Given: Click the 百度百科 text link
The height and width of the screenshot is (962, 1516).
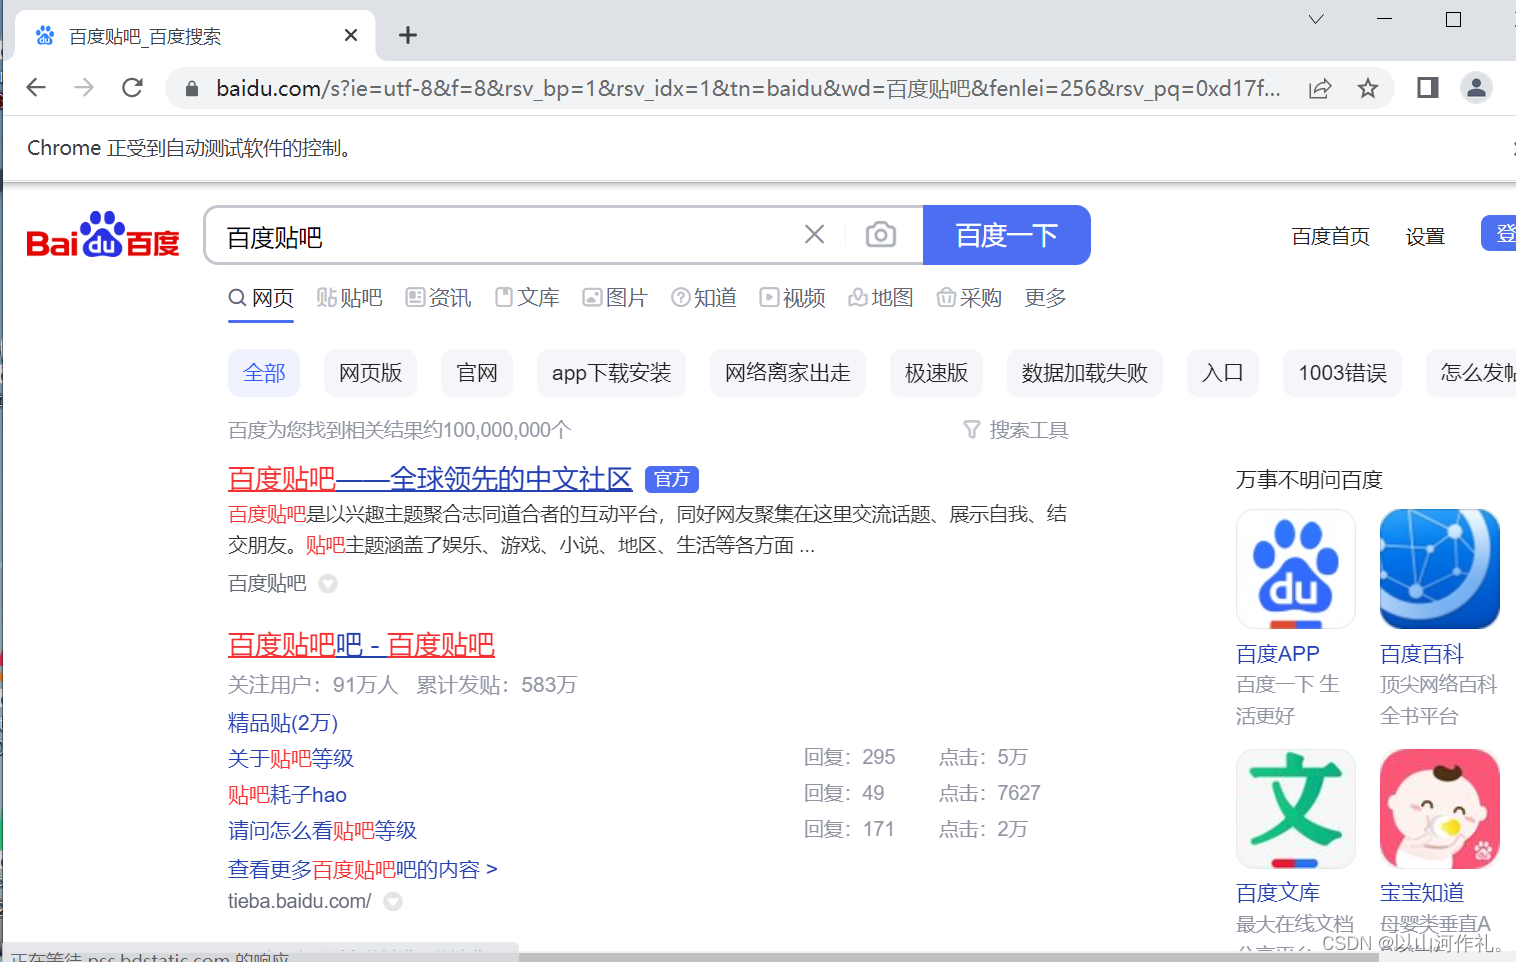Looking at the screenshot, I should (1422, 654).
